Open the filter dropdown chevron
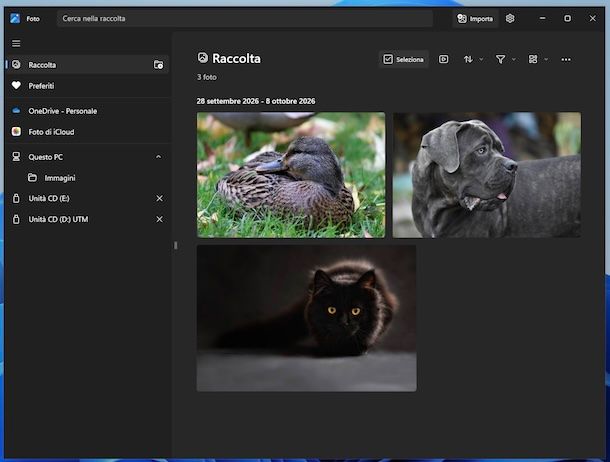This screenshot has width=610, height=462. coord(514,60)
